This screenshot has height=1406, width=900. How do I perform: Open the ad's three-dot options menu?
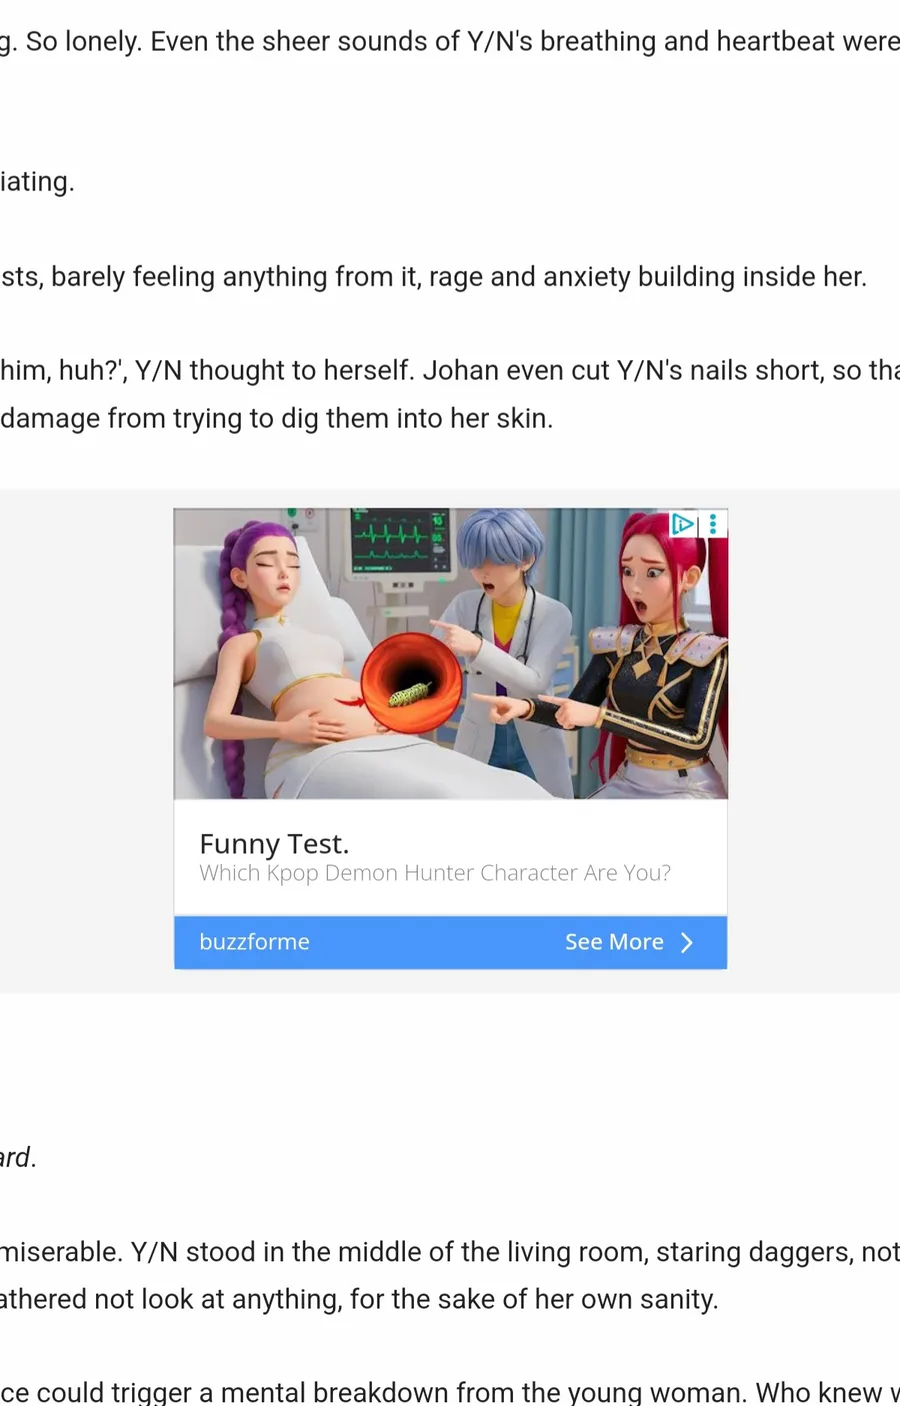(713, 523)
